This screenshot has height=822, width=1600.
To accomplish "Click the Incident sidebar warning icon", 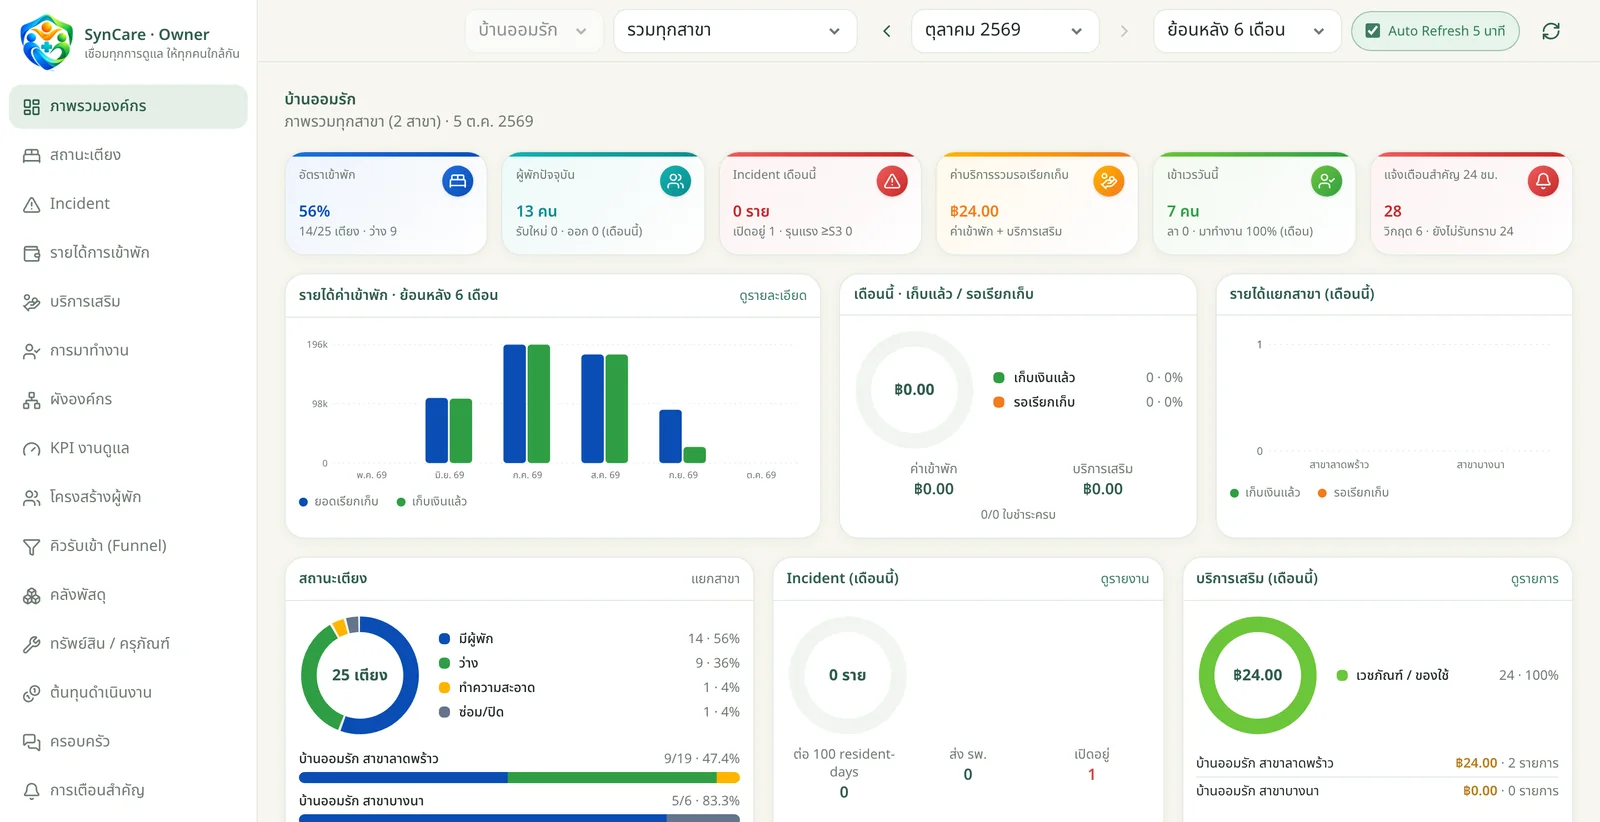I will pos(32,204).
